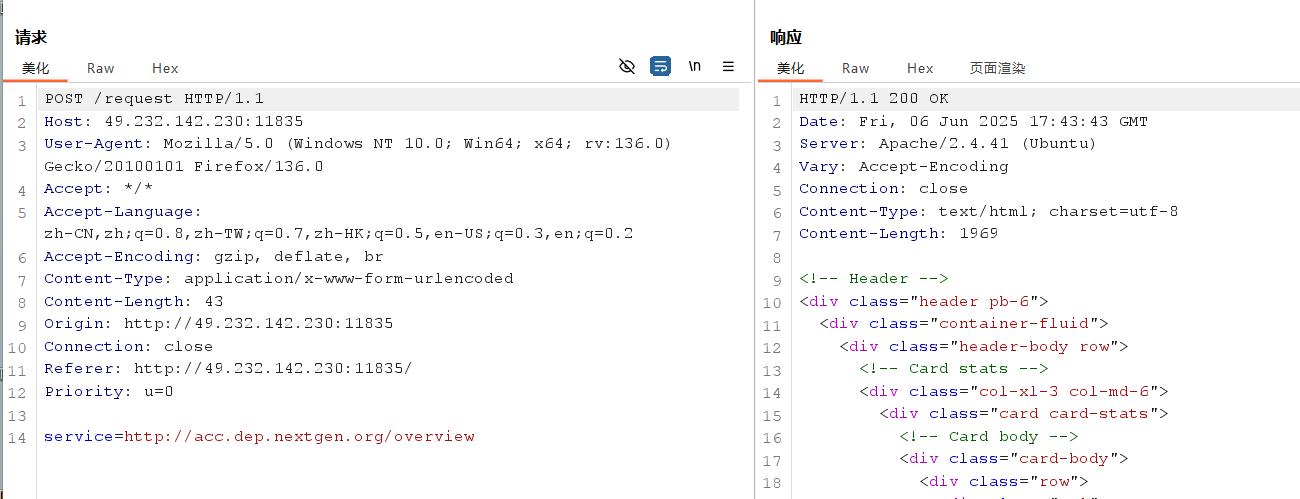Toggle the \n non-printable characters button
This screenshot has width=1300, height=499.
click(x=694, y=67)
